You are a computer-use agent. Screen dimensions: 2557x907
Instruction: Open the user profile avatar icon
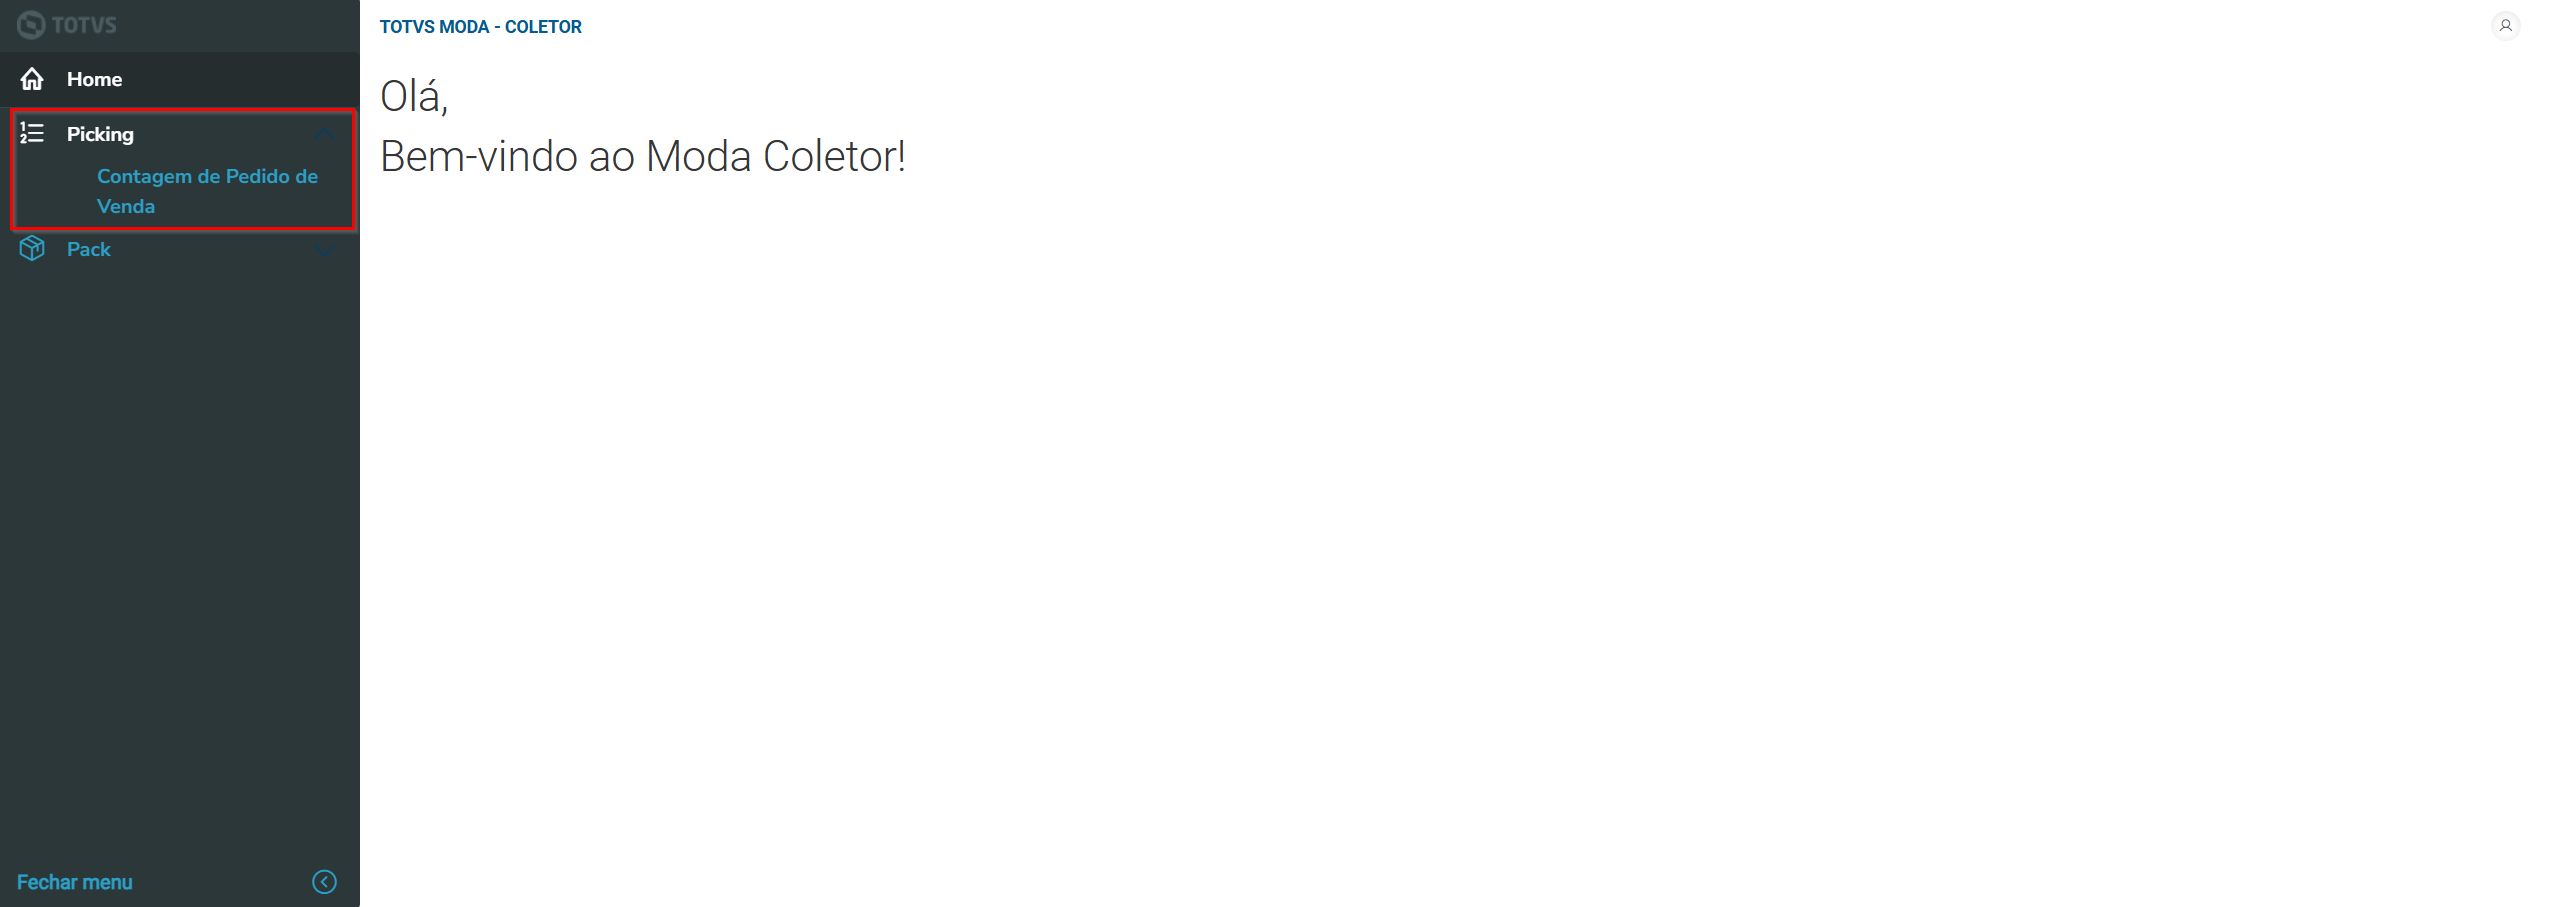[x=2505, y=26]
